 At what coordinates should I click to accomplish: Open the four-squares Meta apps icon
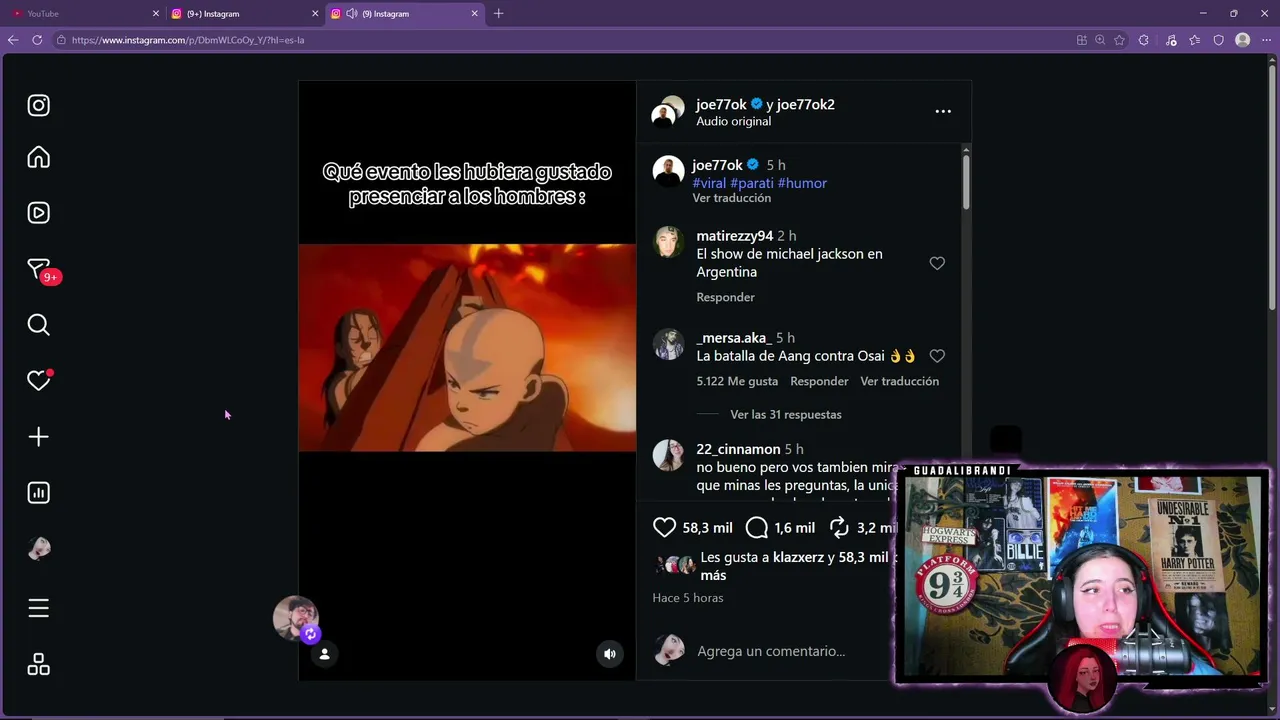[38, 665]
